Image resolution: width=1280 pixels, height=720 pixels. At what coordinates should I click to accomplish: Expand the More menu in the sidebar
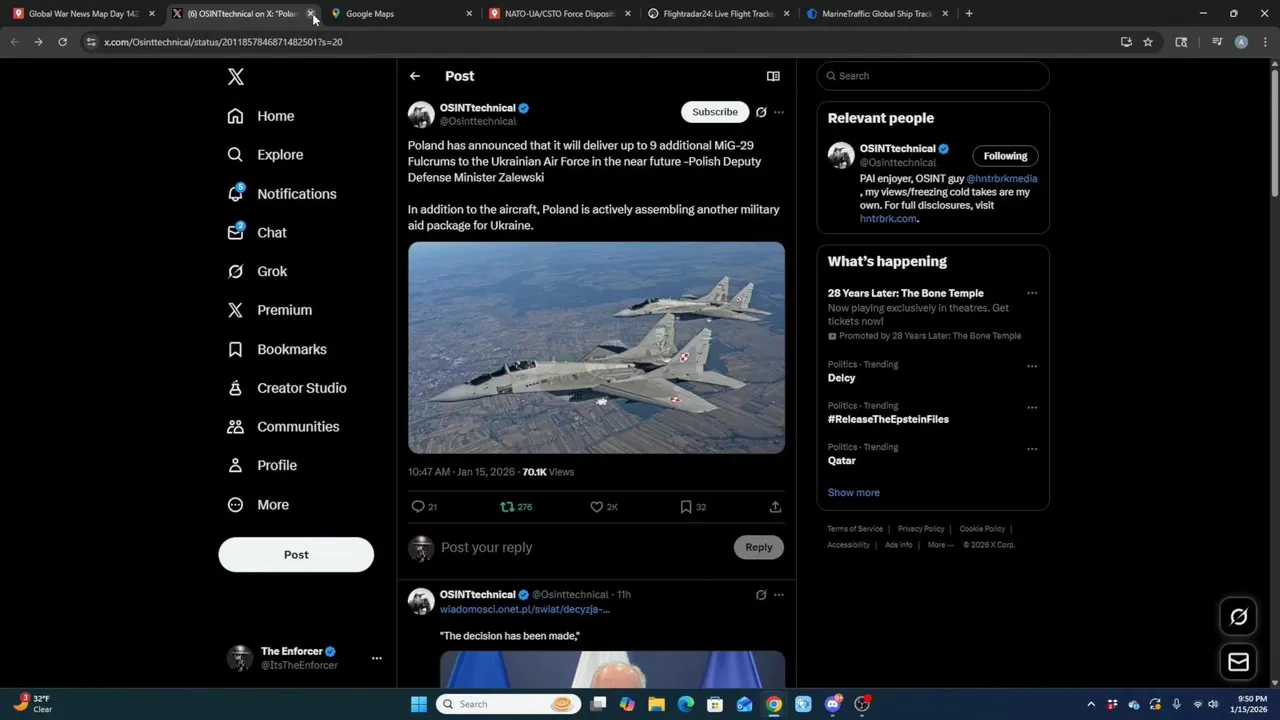257,505
